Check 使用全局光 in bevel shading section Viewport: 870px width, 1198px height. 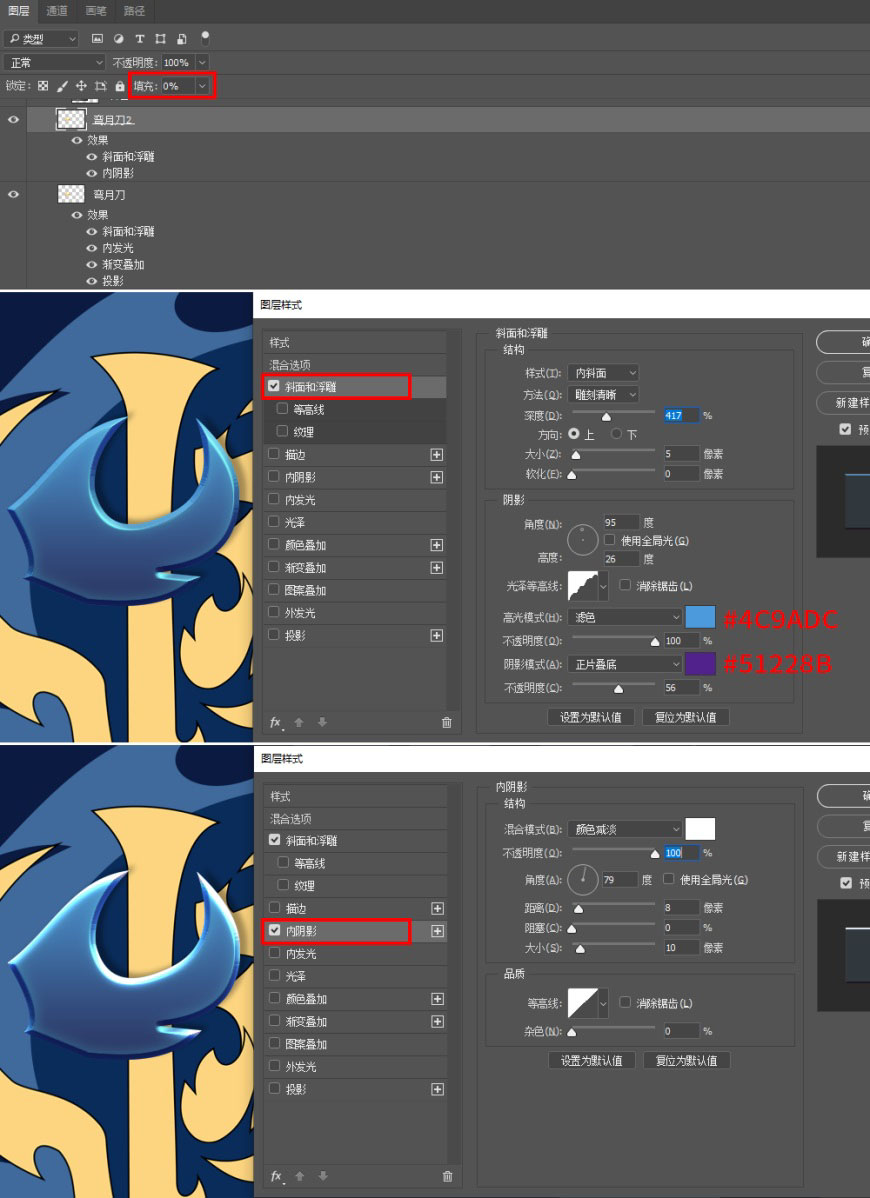pos(610,540)
